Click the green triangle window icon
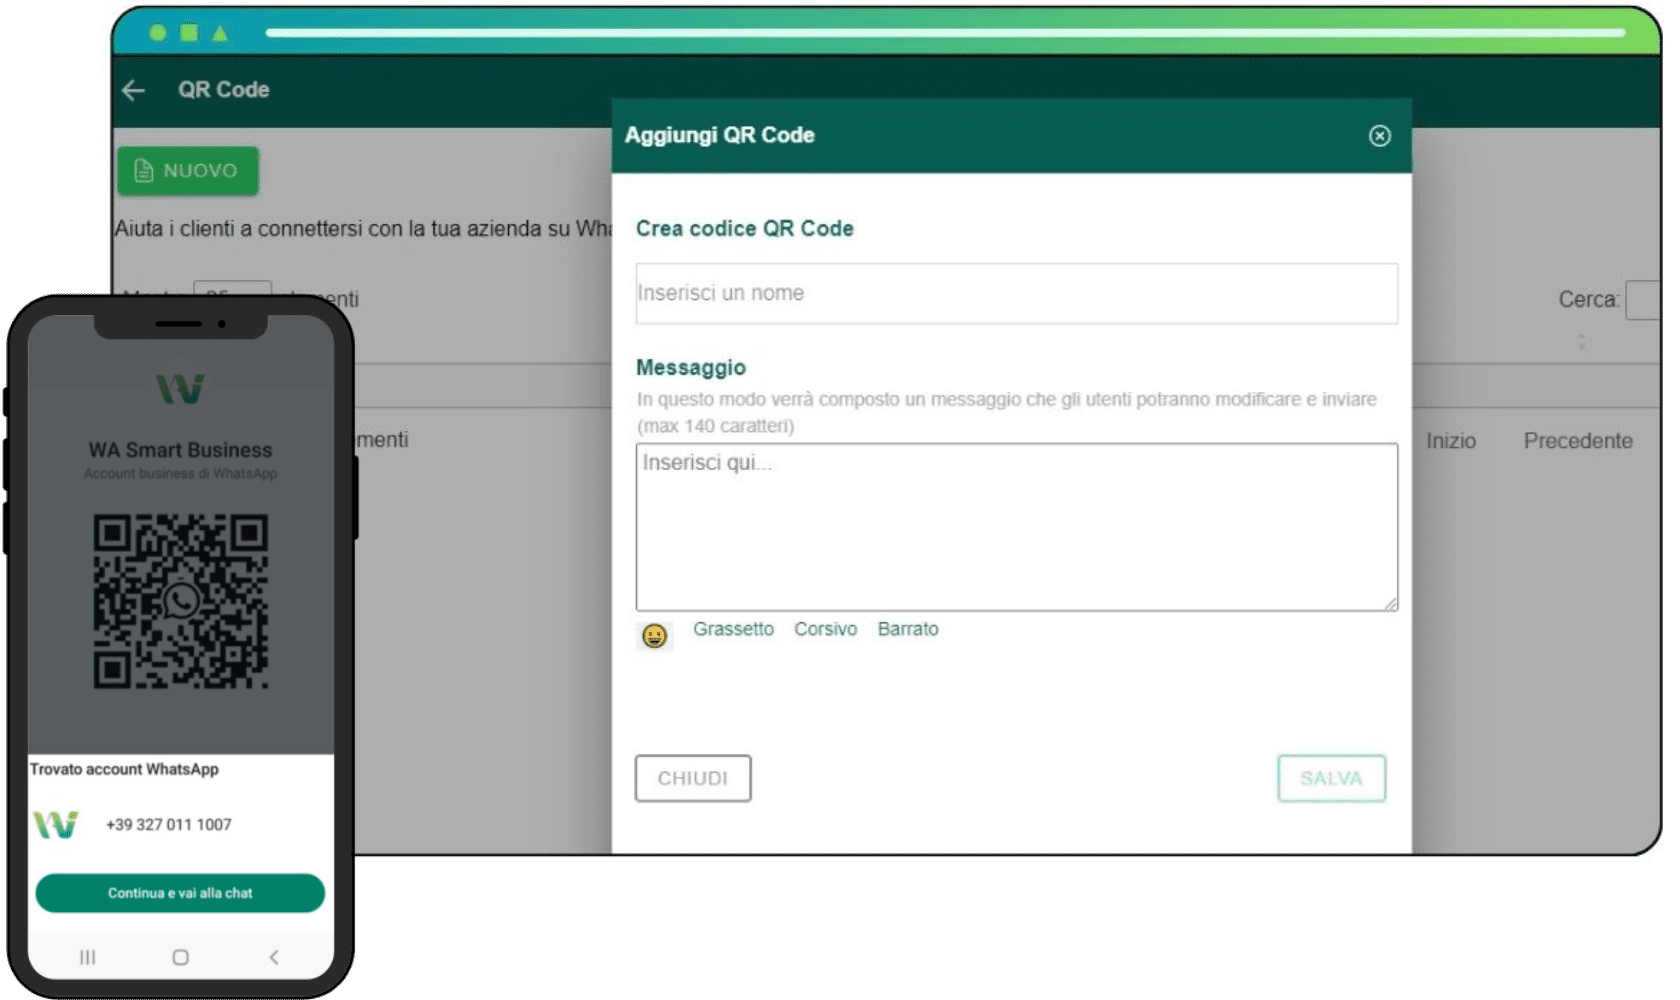 [220, 33]
